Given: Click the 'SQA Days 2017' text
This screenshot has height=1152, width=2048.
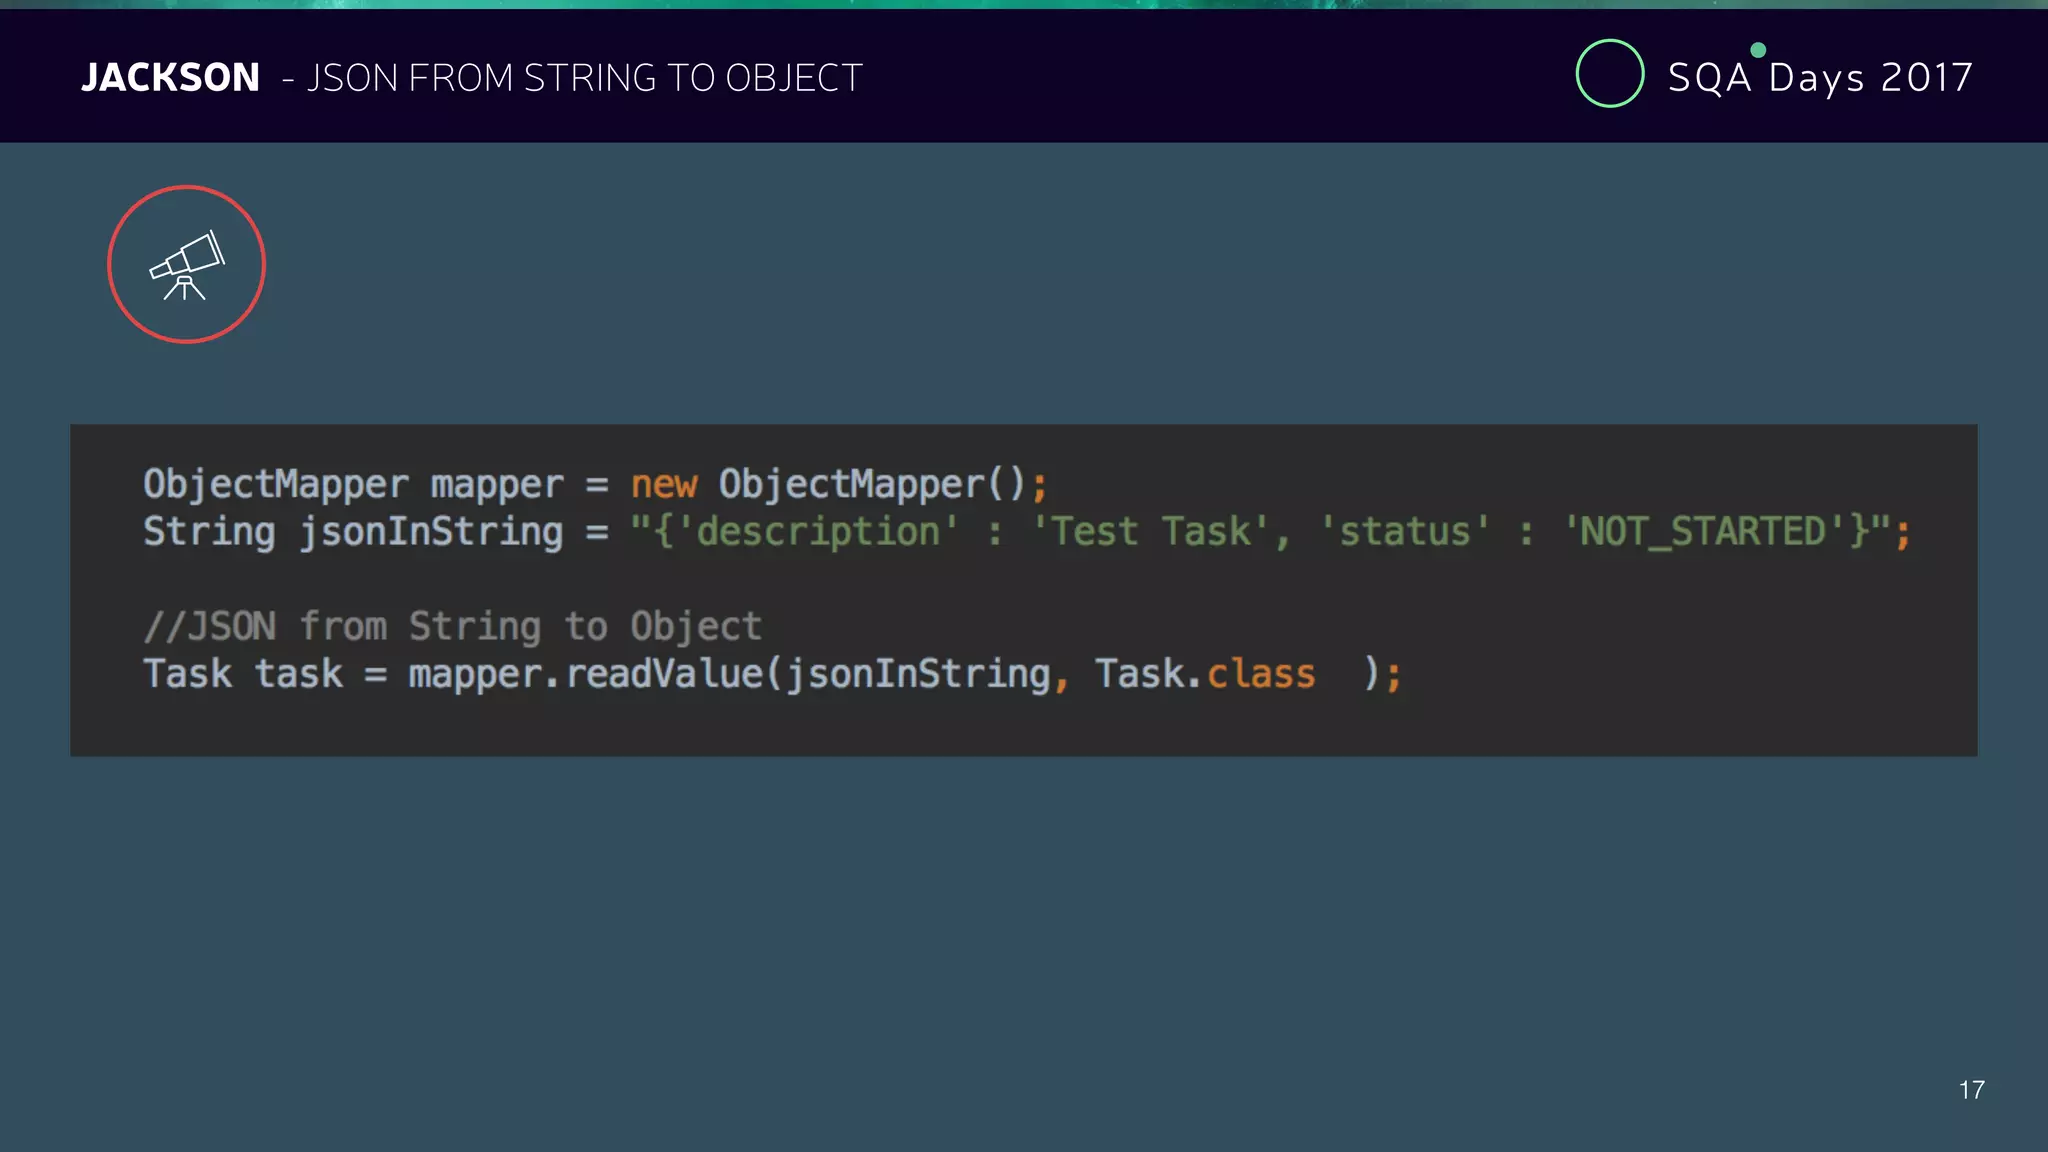Looking at the screenshot, I should [1820, 77].
